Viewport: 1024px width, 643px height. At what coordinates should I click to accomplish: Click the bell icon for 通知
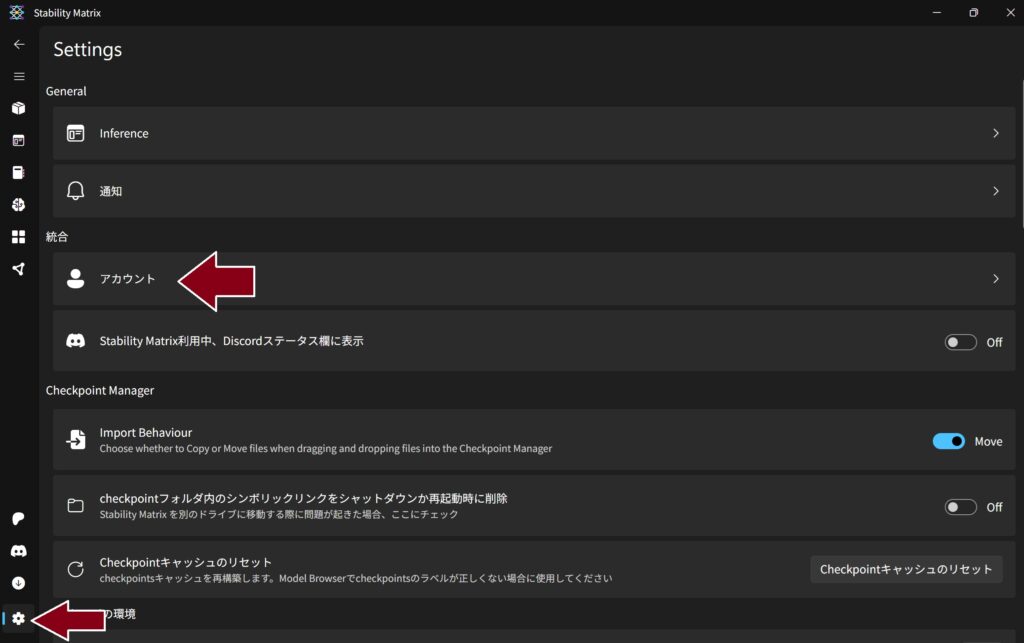click(76, 191)
